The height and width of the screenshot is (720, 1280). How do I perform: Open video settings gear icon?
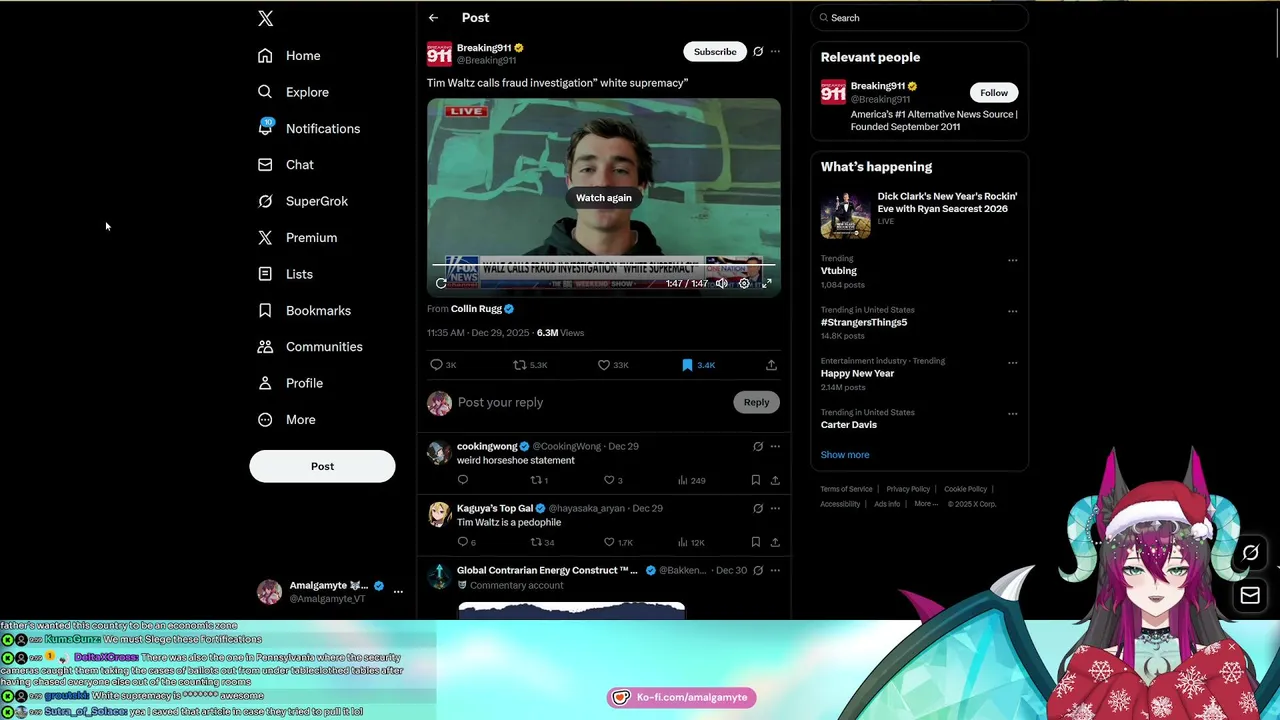pos(744,284)
